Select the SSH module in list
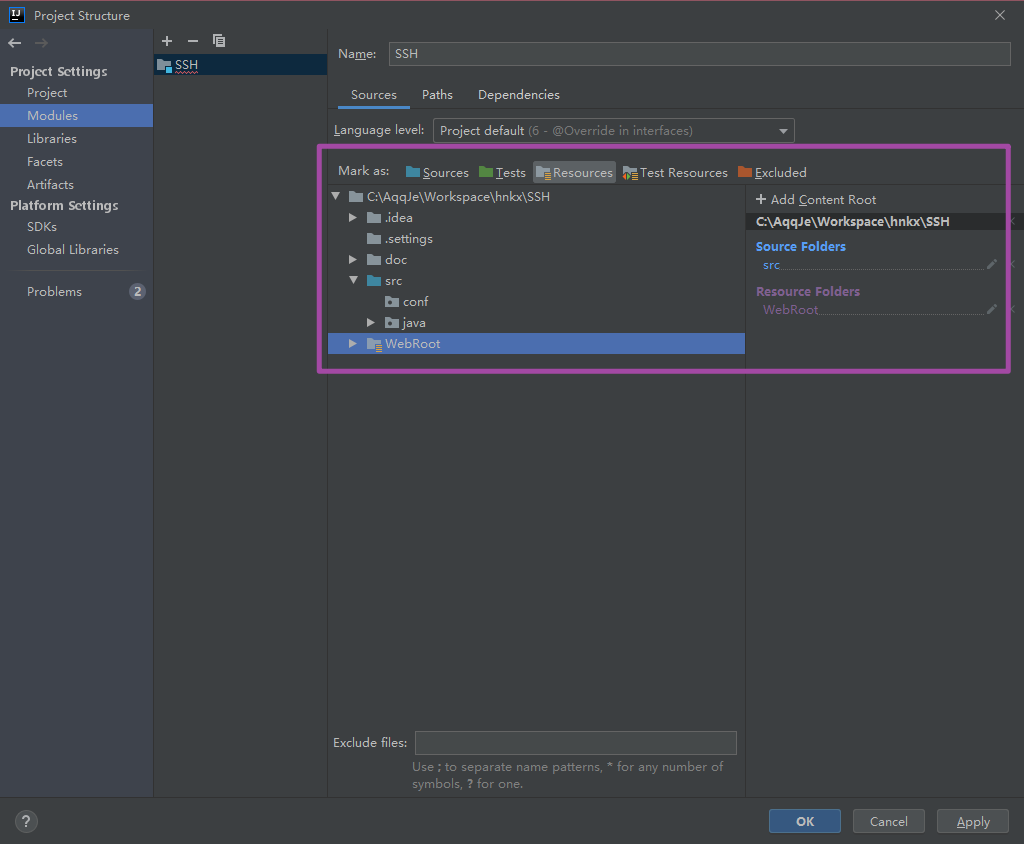The image size is (1024, 844). point(240,65)
